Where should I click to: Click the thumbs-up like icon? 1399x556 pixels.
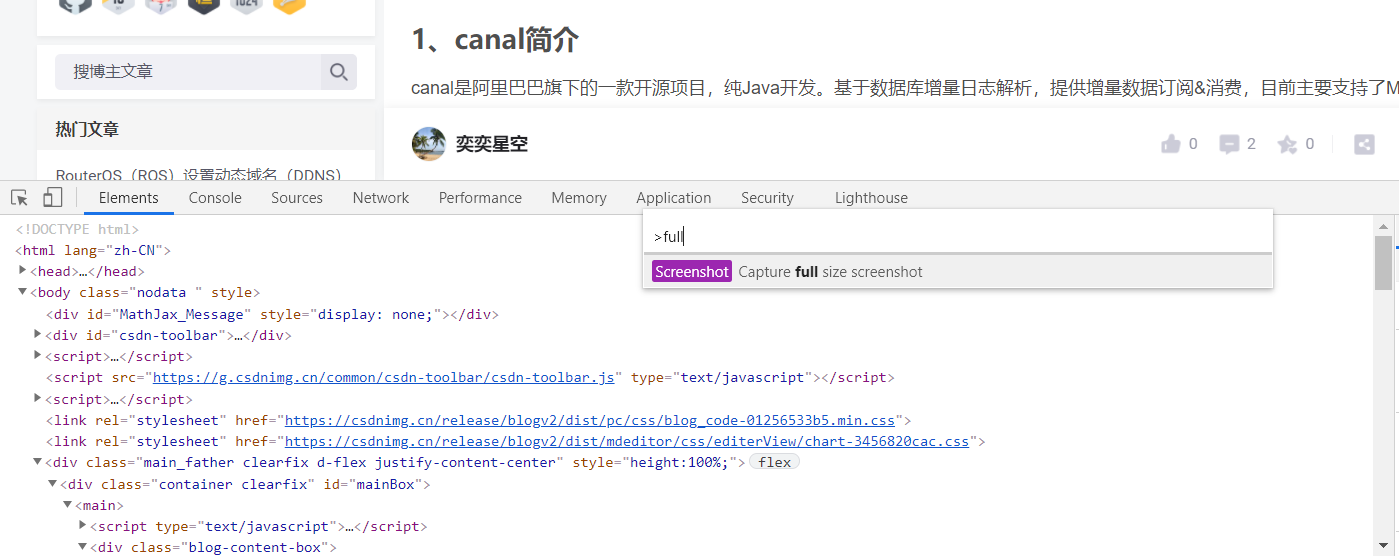pyautogui.click(x=1171, y=144)
